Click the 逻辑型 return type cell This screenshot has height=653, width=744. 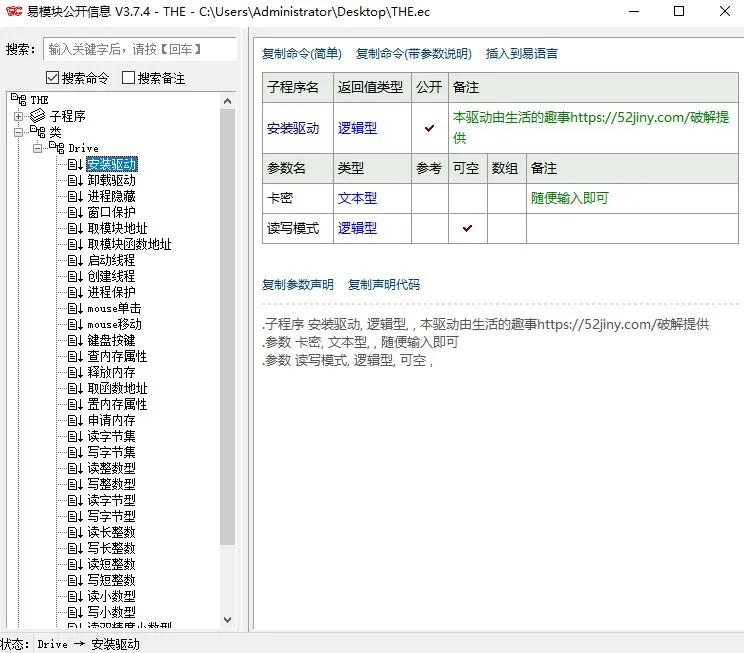pyautogui.click(x=372, y=128)
